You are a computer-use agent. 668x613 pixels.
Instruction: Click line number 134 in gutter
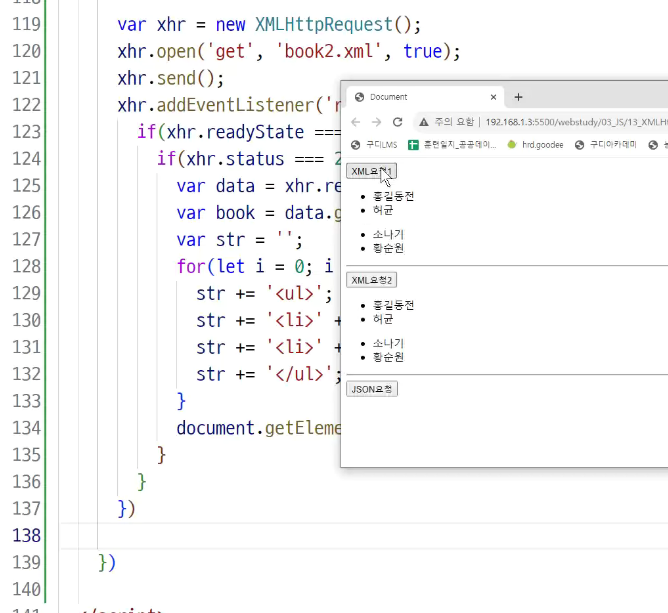pyautogui.click(x=26, y=428)
